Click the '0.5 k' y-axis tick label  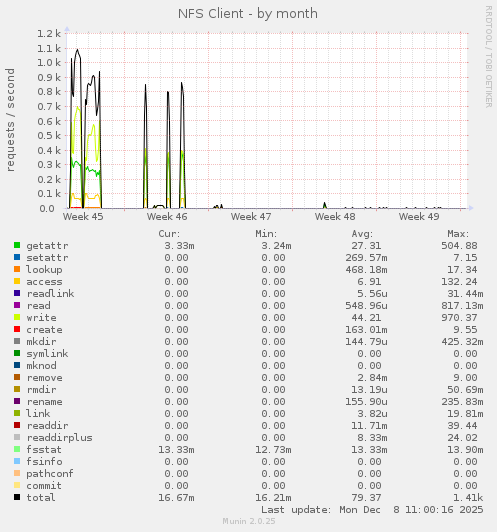[49, 136]
